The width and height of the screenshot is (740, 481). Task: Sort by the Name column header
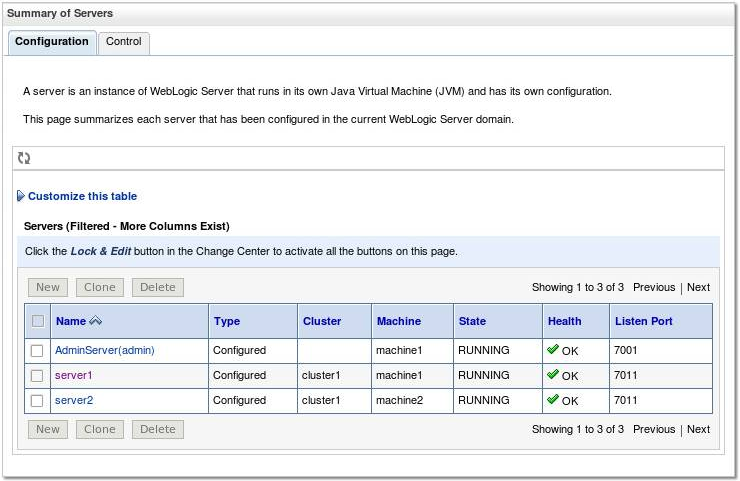pos(71,321)
